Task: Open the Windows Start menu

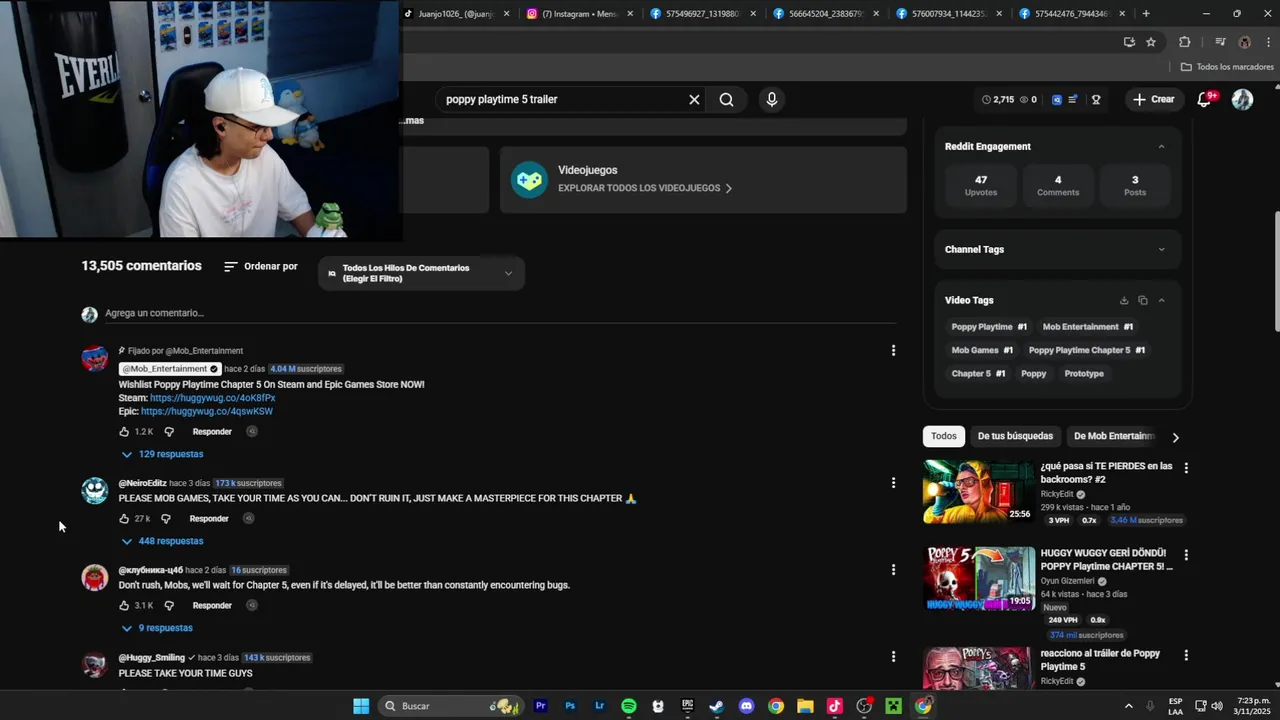Action: click(361, 706)
